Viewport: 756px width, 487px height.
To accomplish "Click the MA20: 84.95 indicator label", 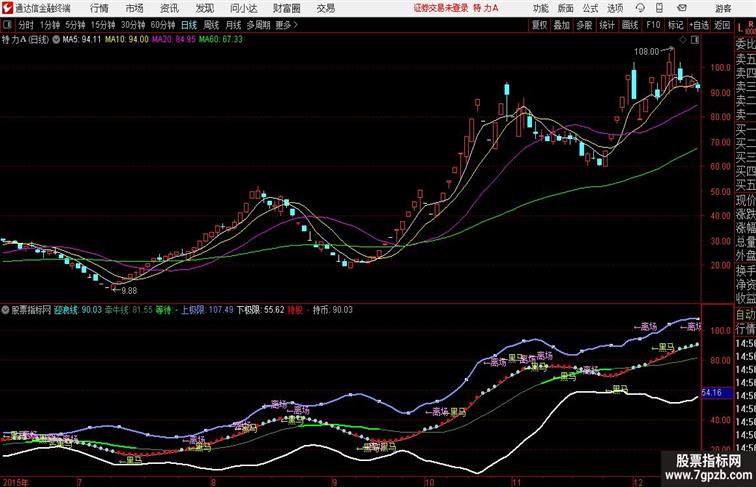I will (174, 40).
